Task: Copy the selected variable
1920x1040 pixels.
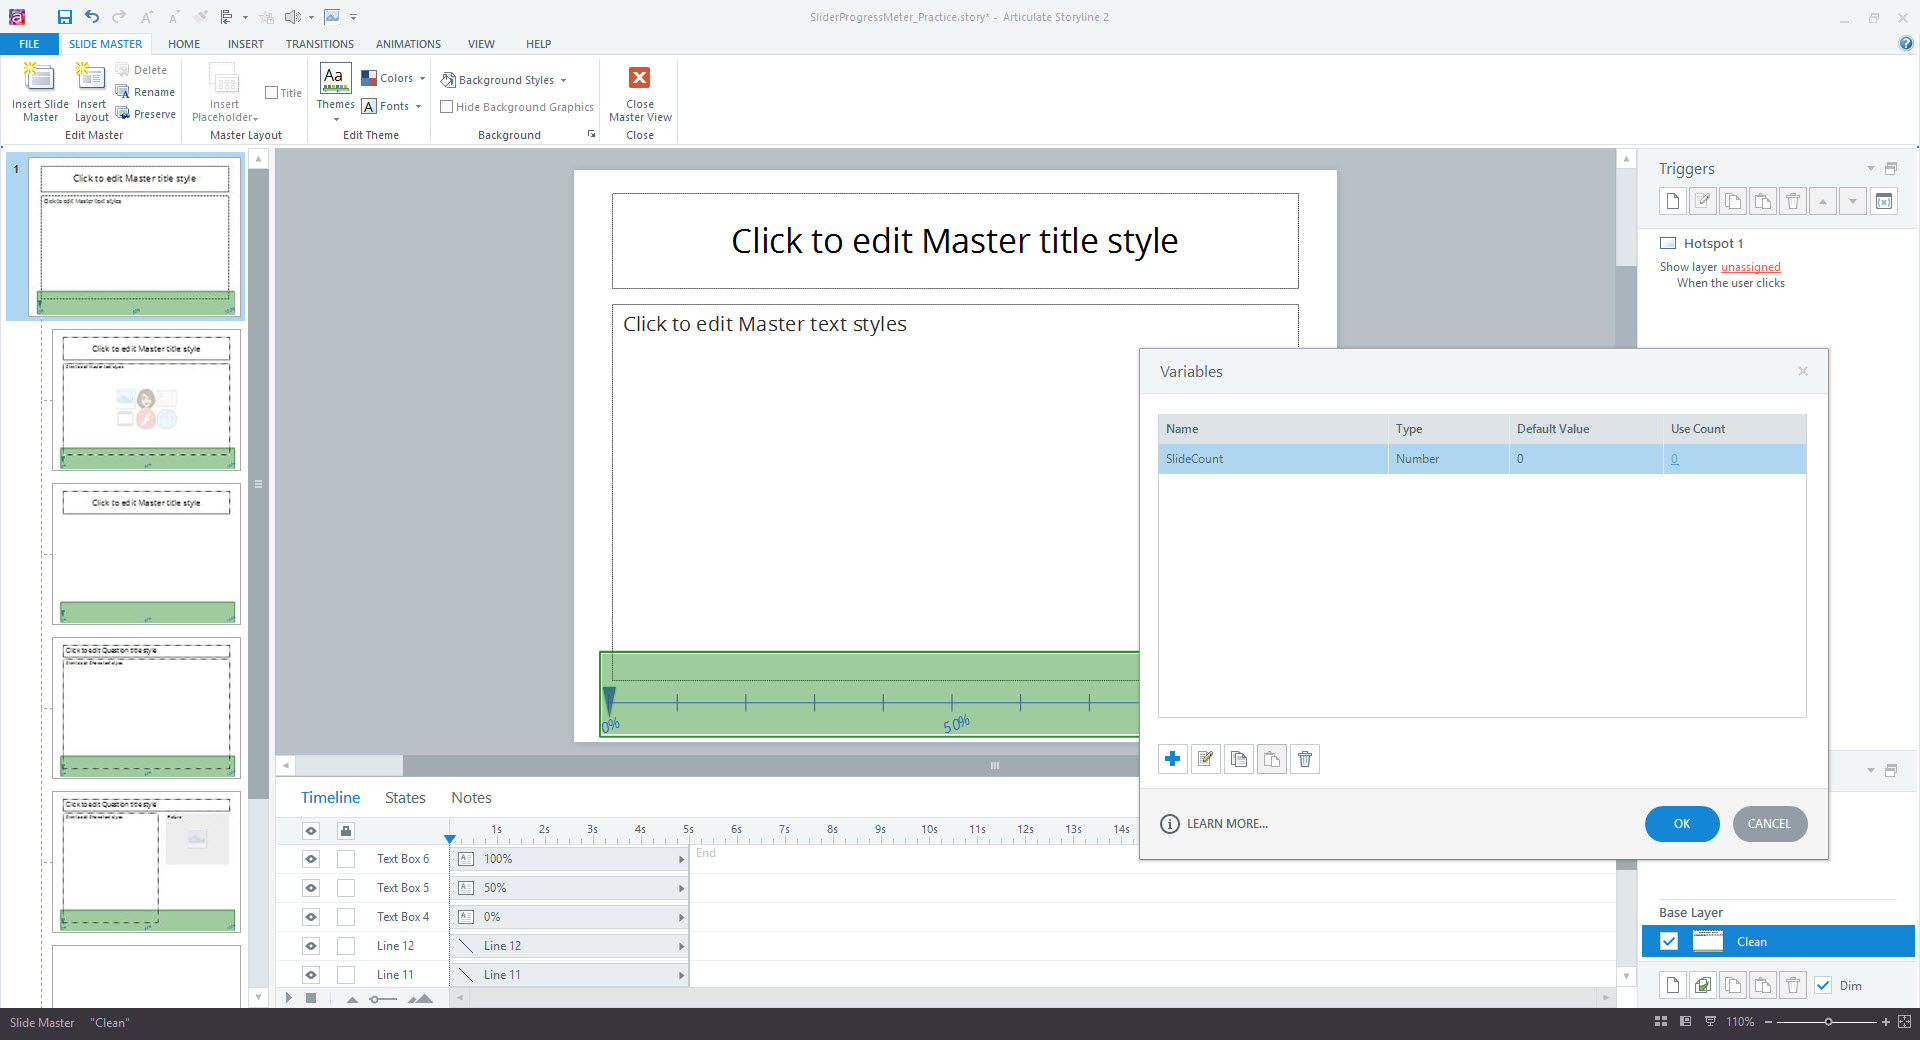Action: [x=1239, y=759]
